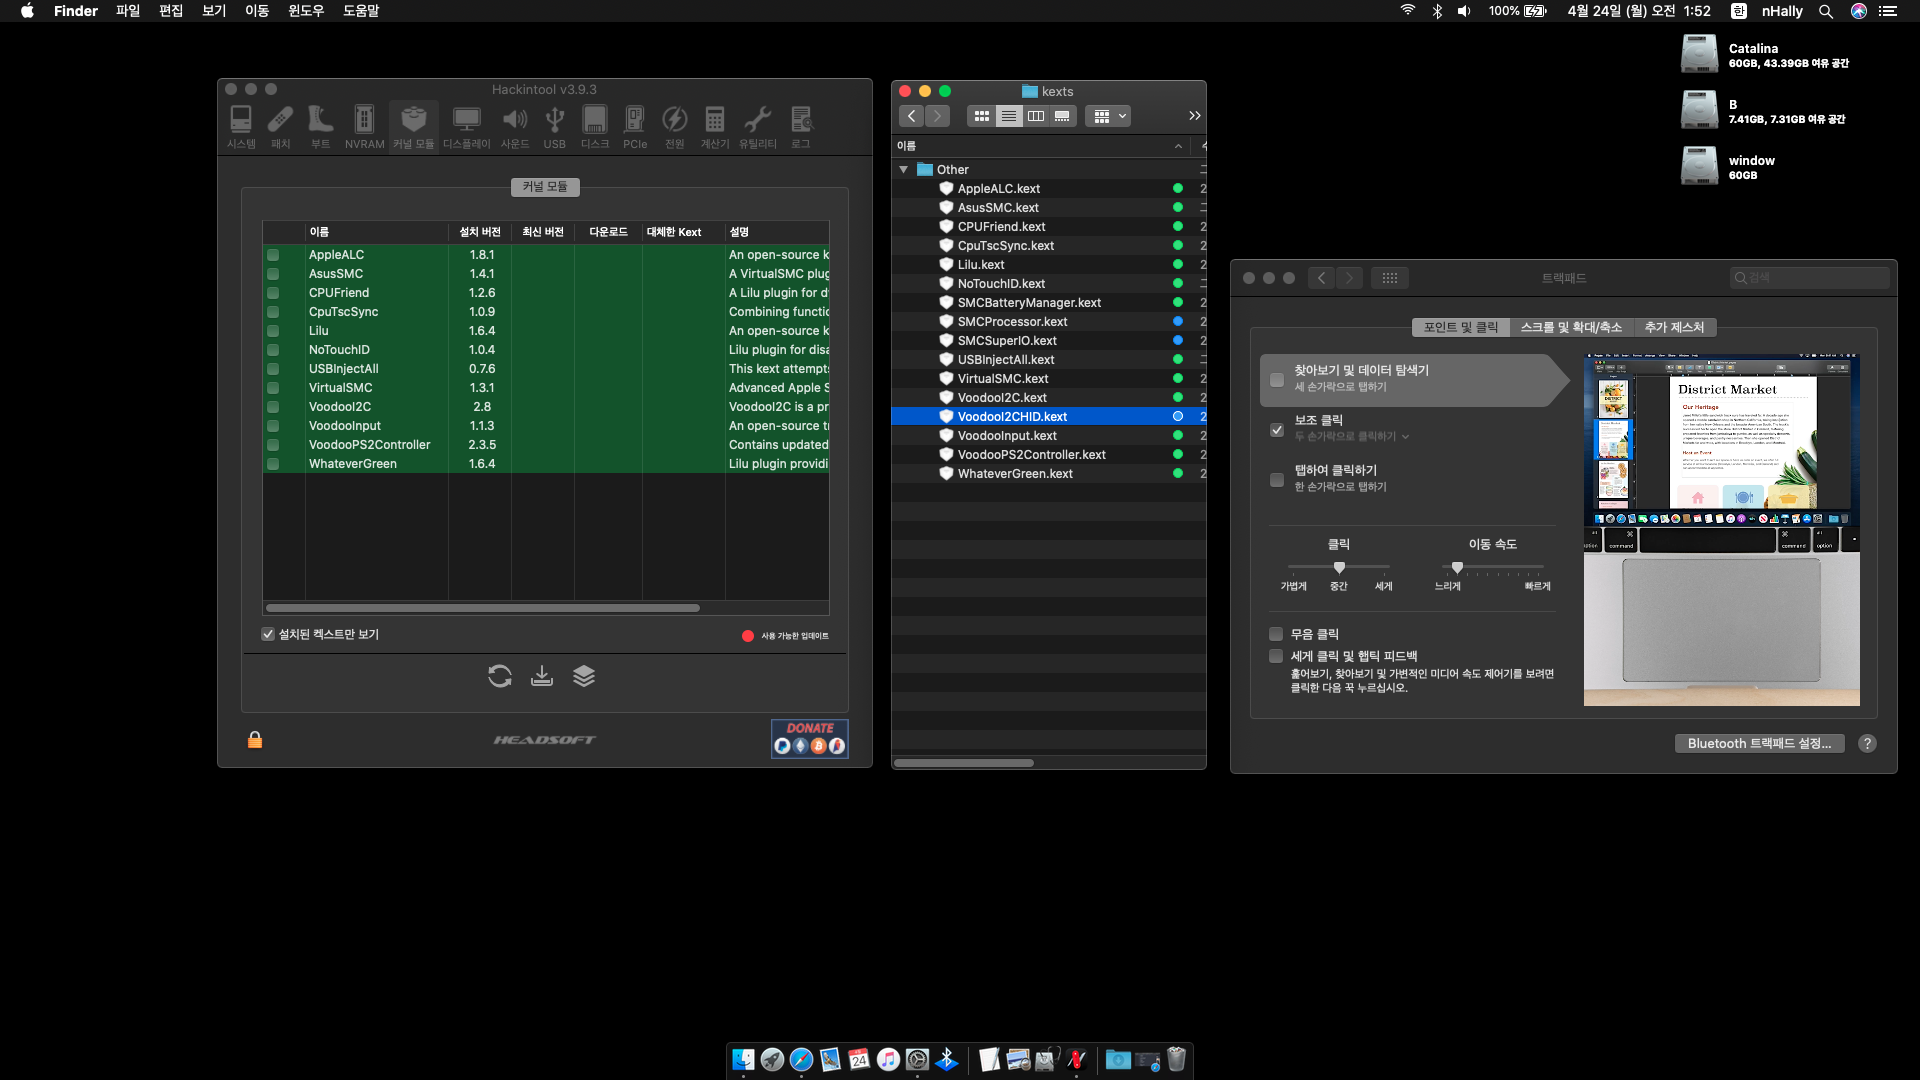Switch to 스크롤 및 확대/축소 tab
Viewport: 1920px width, 1080px height.
click(1571, 327)
